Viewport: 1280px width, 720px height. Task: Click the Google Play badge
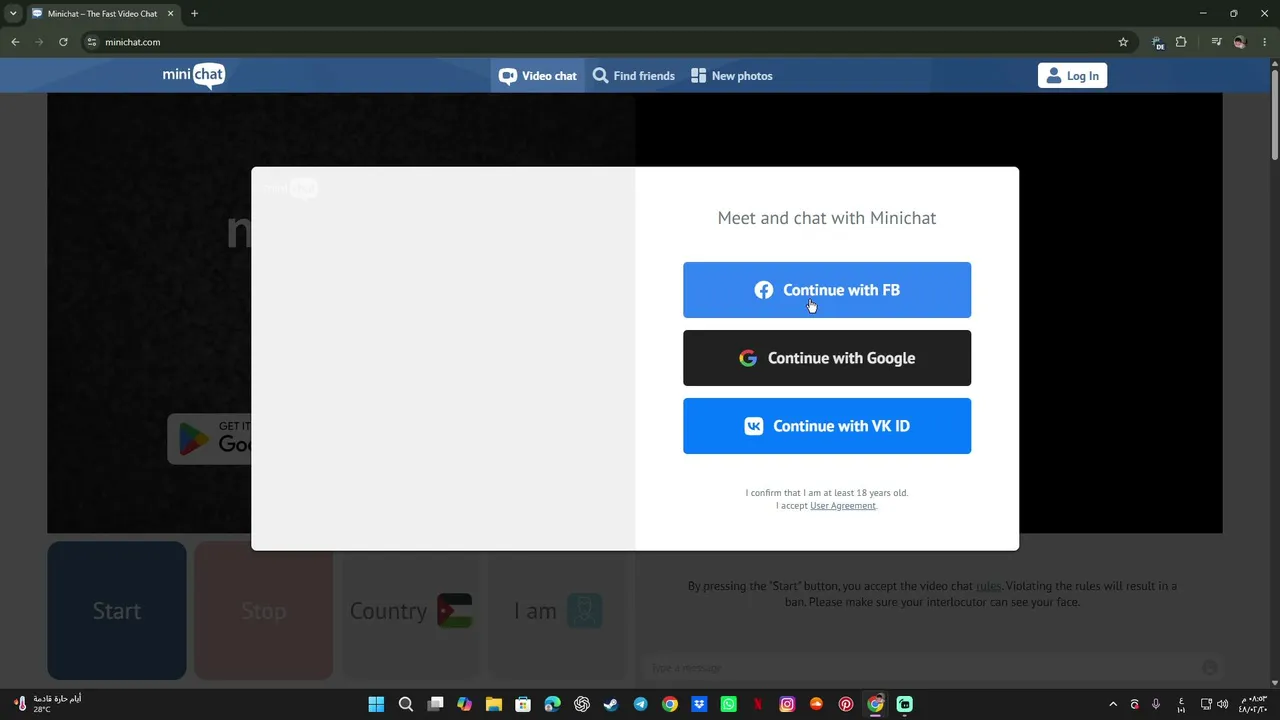click(210, 439)
